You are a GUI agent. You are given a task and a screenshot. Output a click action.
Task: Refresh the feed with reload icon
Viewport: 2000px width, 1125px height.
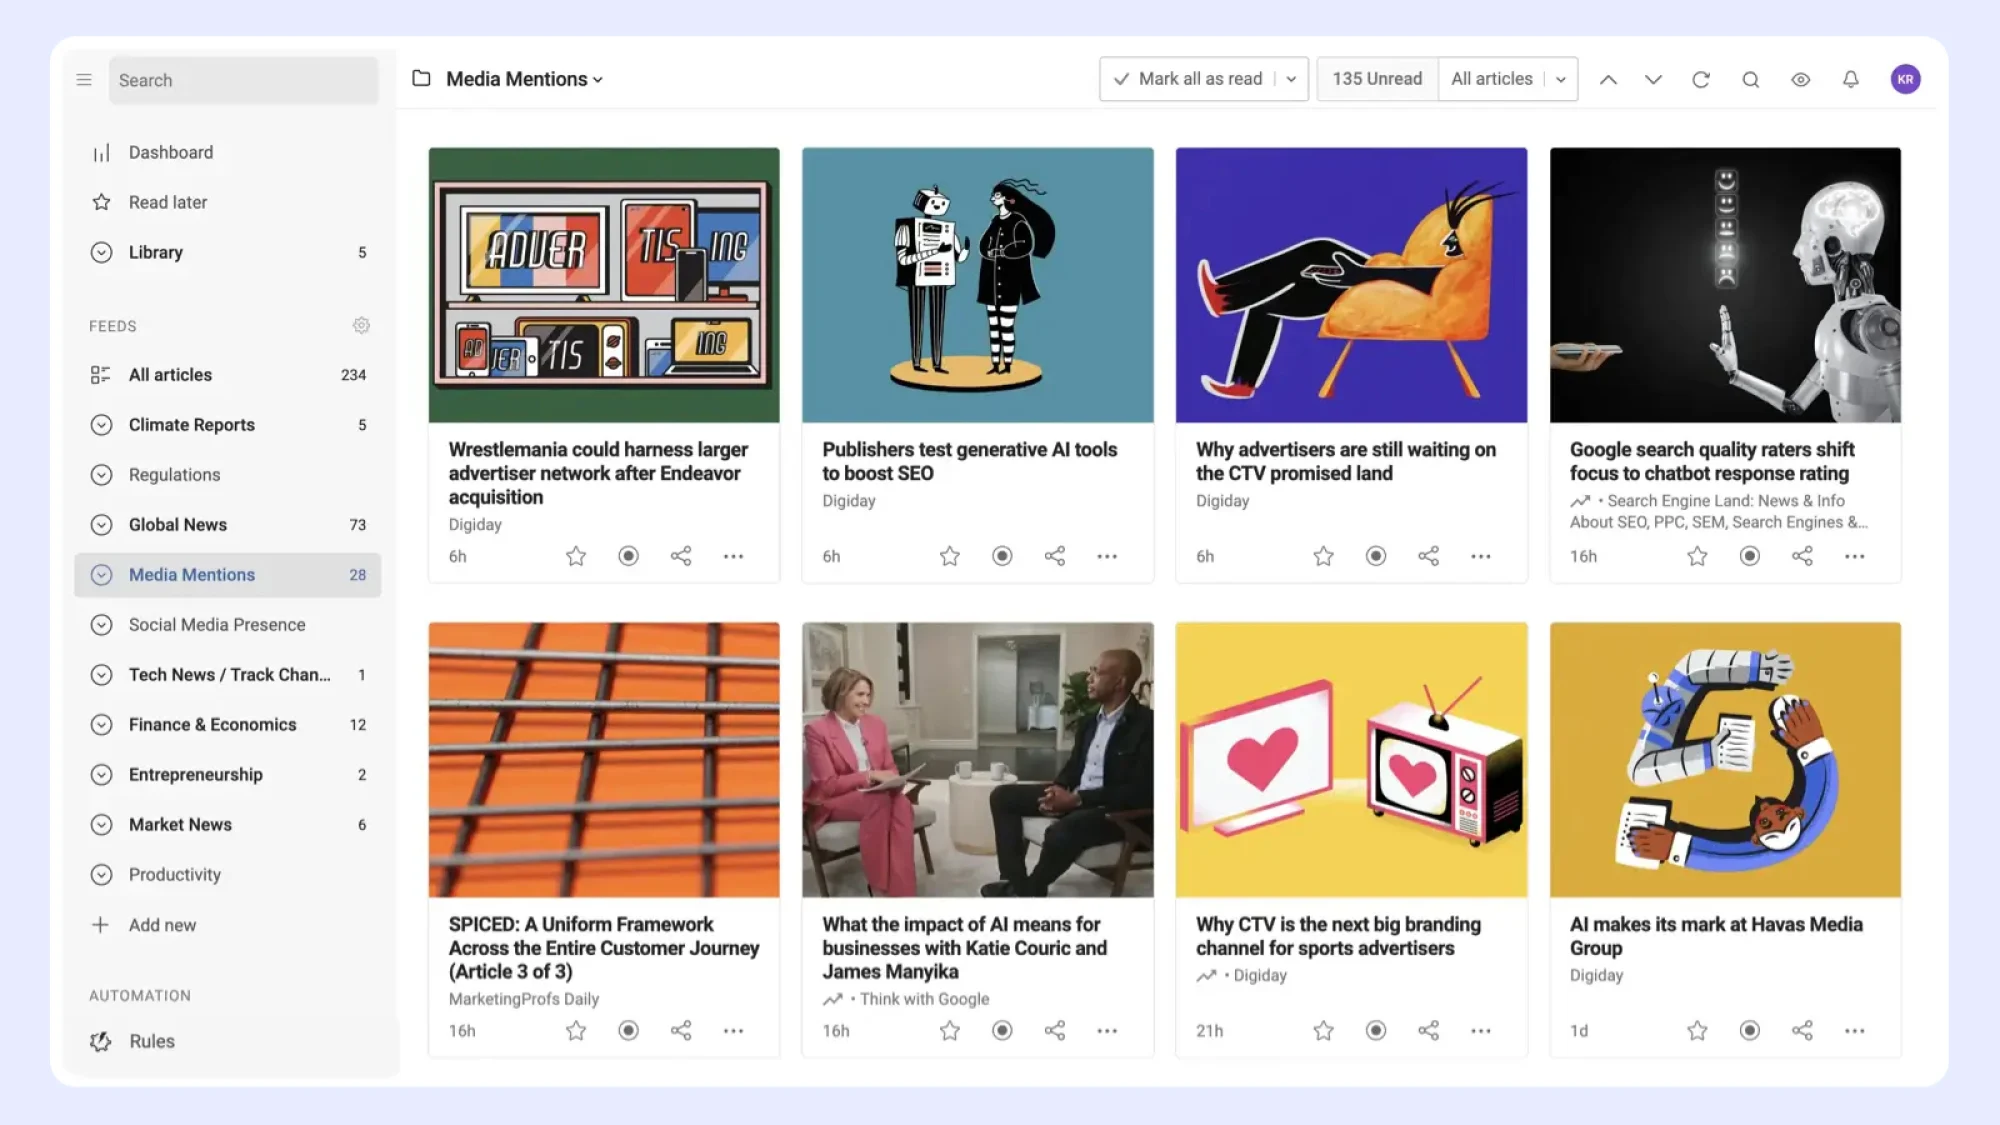(x=1701, y=80)
